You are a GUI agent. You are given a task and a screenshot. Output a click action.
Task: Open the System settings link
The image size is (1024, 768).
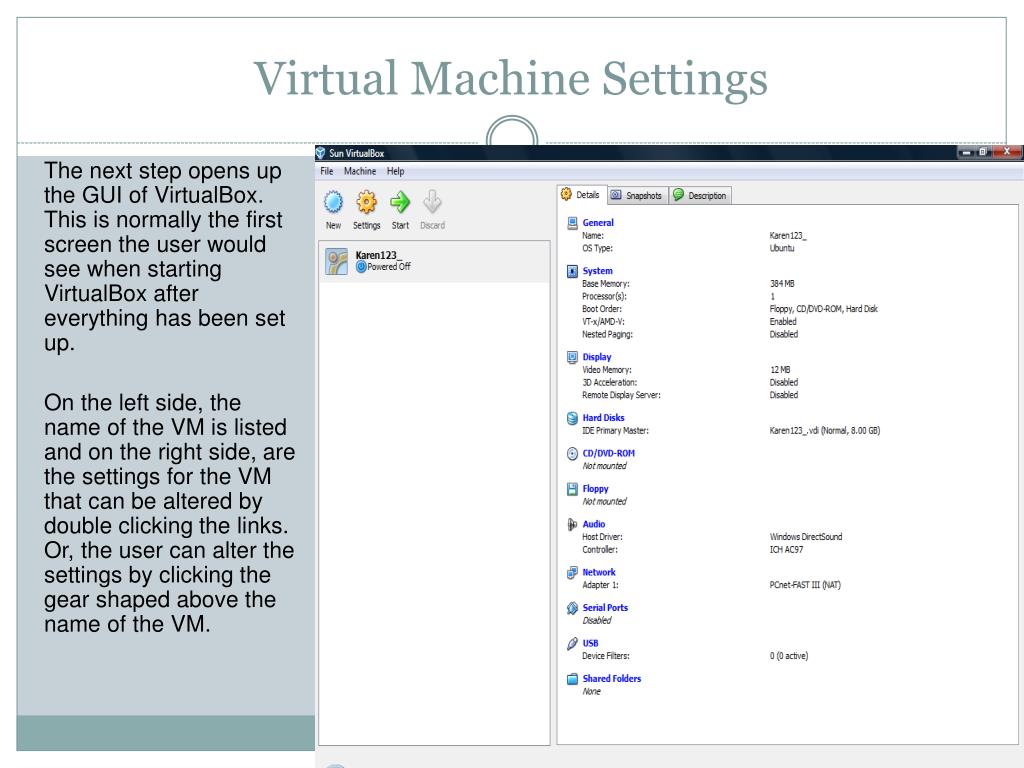point(598,271)
